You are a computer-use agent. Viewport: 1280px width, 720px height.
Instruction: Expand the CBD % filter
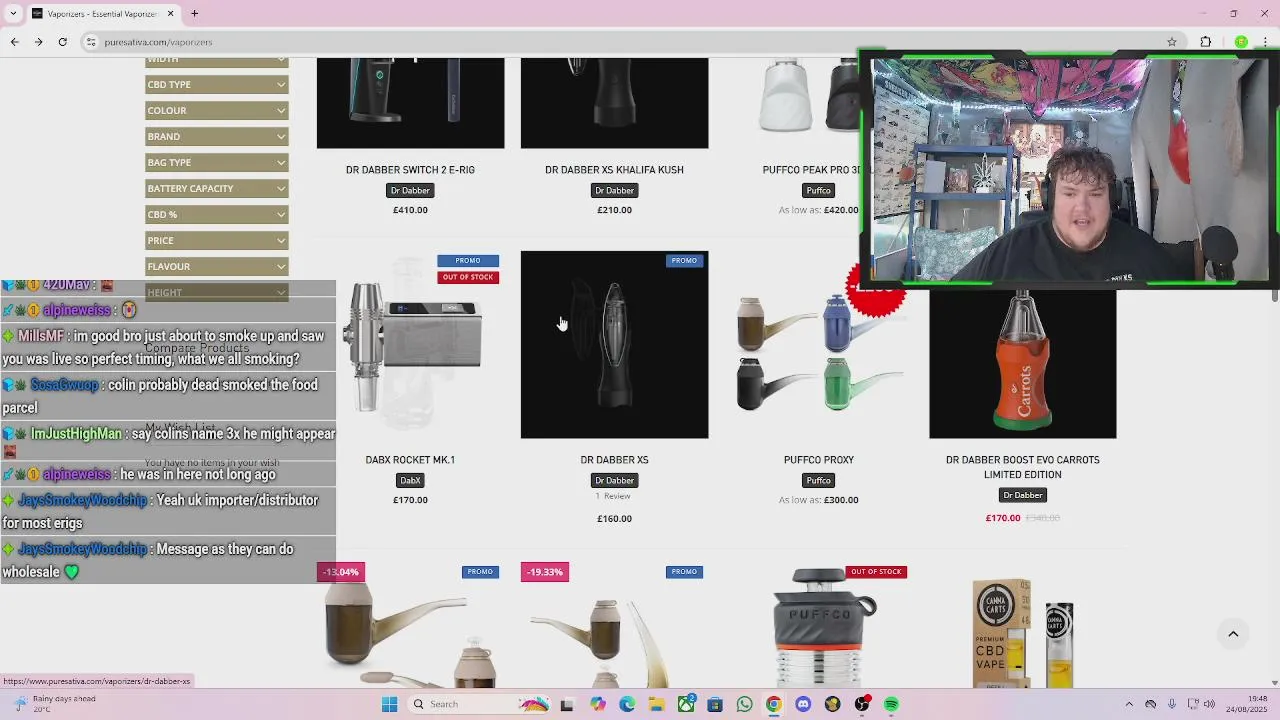coord(216,214)
